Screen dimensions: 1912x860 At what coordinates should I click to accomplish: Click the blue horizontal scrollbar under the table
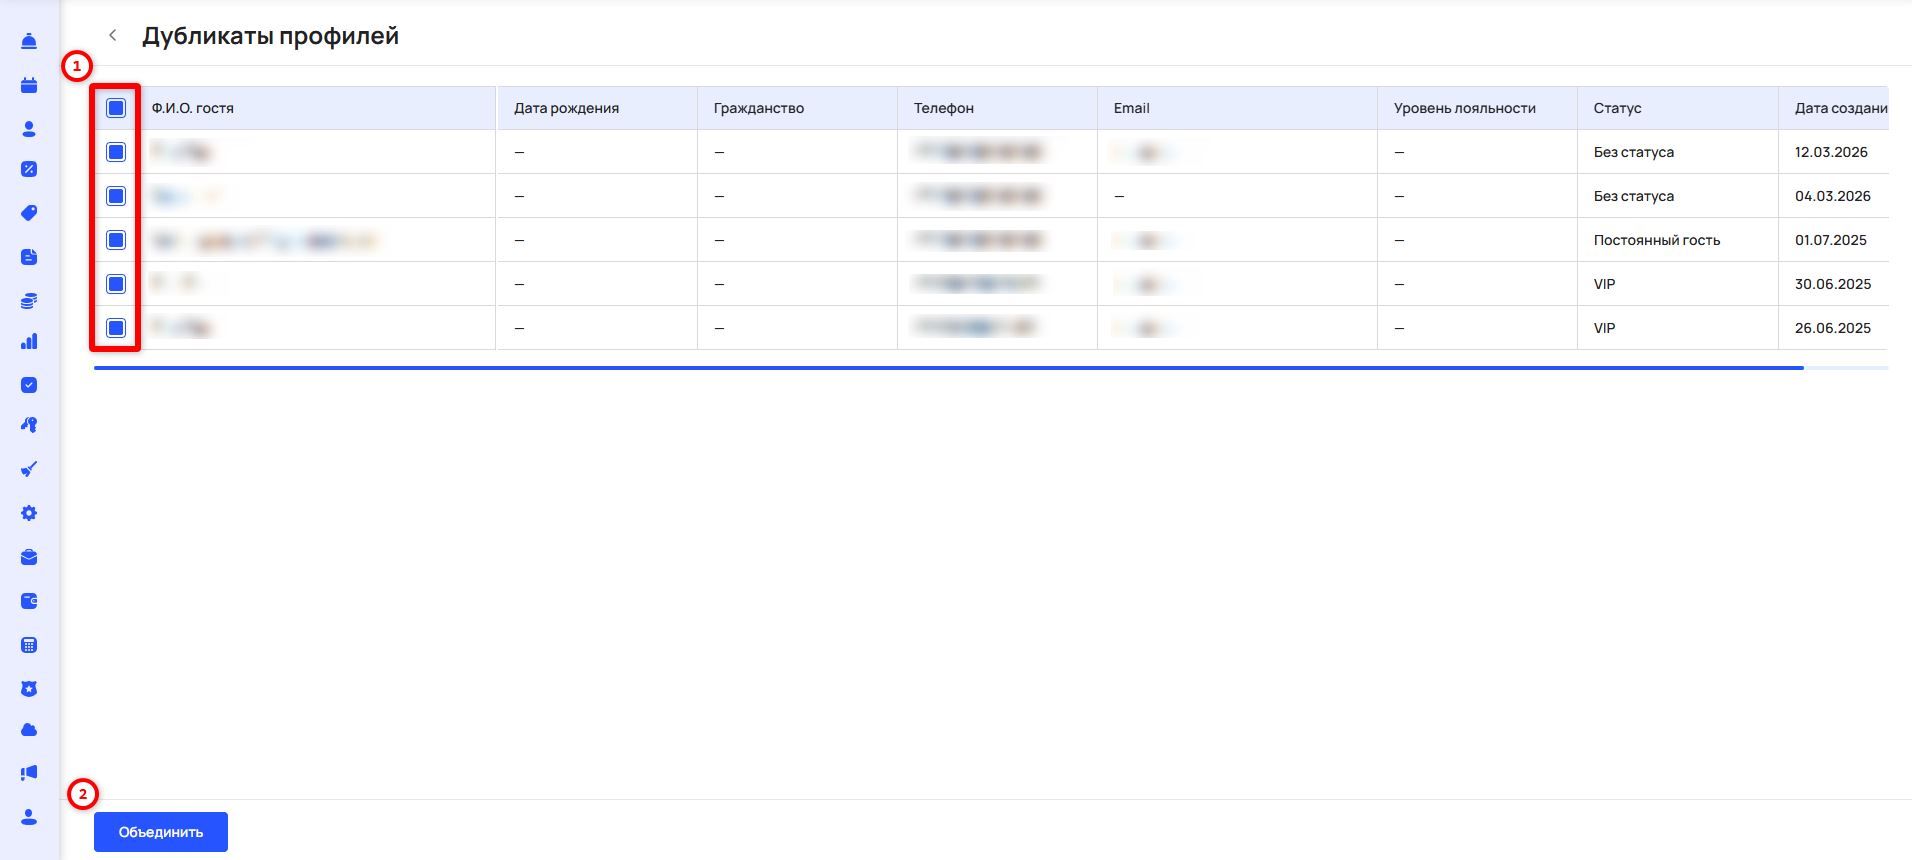948,368
